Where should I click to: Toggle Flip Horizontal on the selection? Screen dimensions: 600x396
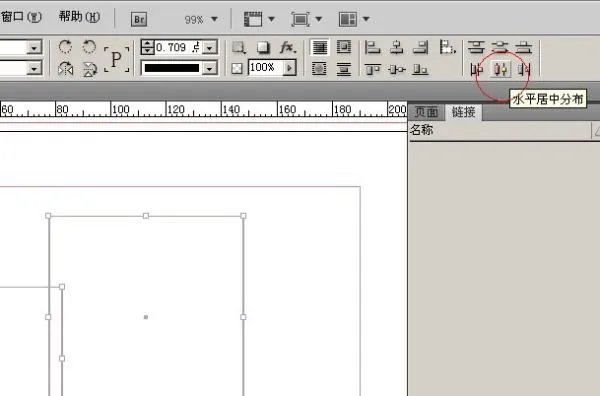coord(65,69)
